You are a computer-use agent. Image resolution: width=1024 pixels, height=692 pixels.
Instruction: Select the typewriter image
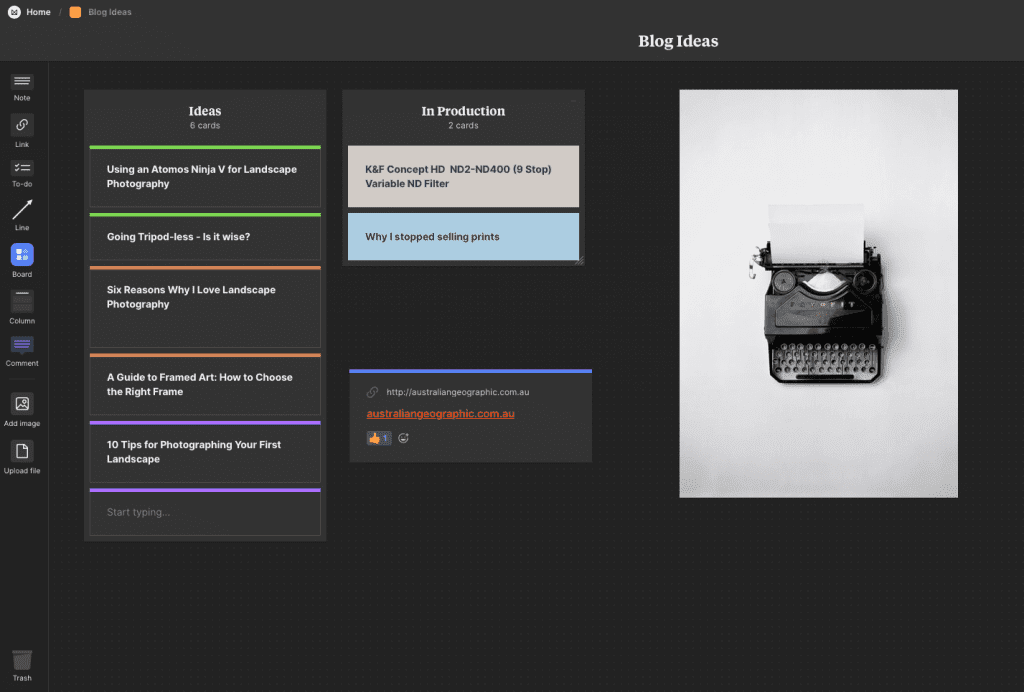[x=818, y=293]
